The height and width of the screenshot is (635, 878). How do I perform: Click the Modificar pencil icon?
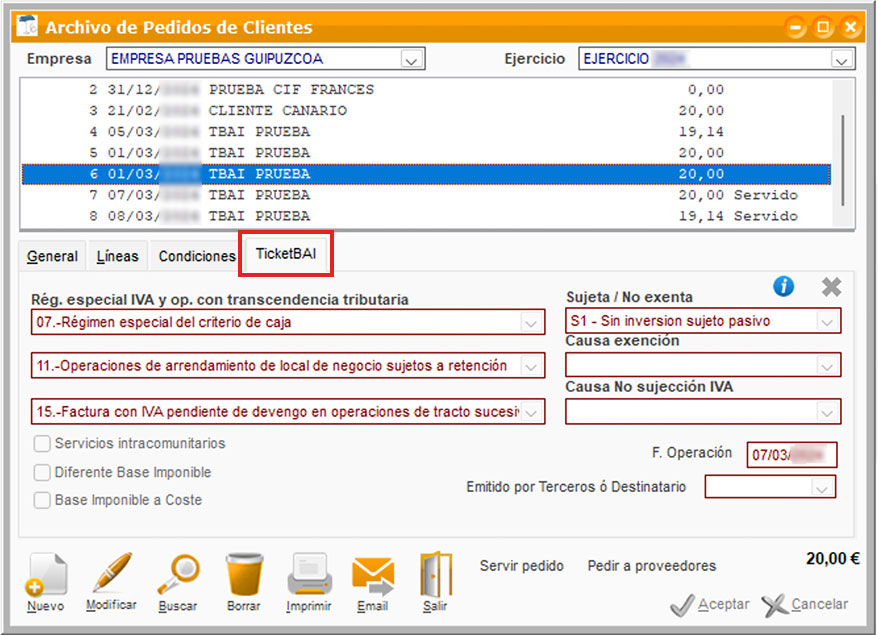pyautogui.click(x=111, y=573)
